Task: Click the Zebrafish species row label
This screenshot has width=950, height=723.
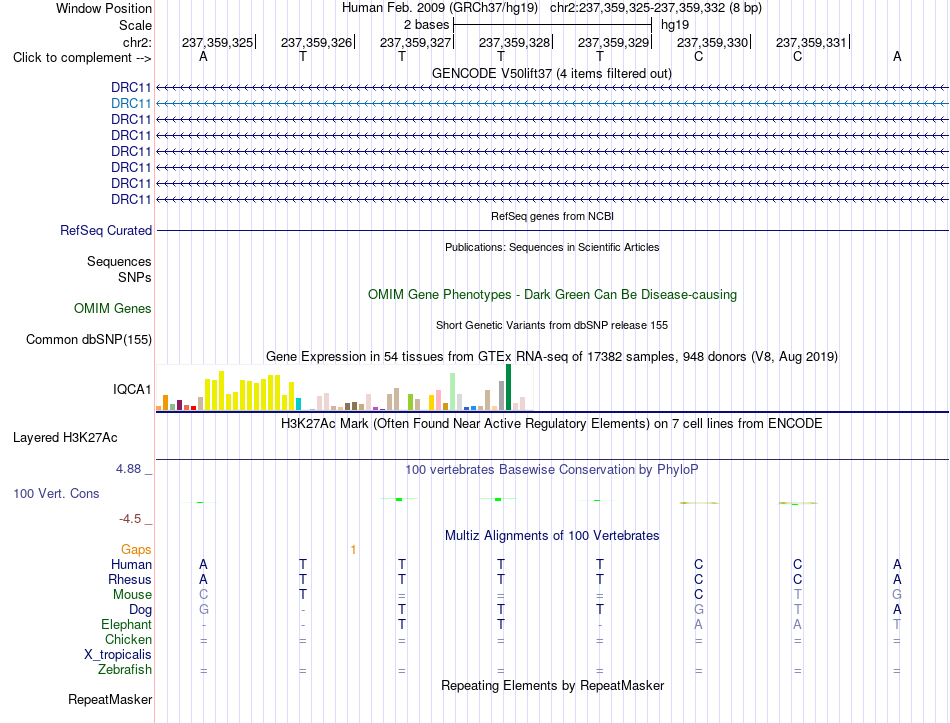Action: click(125, 670)
